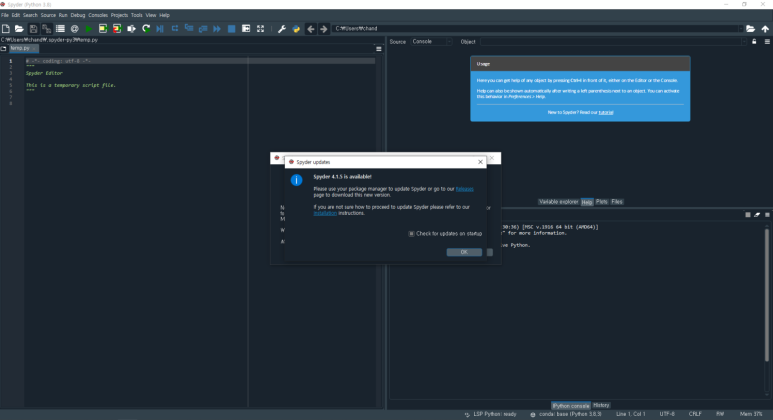Open the tutorial link in the Usage box
The height and width of the screenshot is (420, 773).
tap(606, 112)
